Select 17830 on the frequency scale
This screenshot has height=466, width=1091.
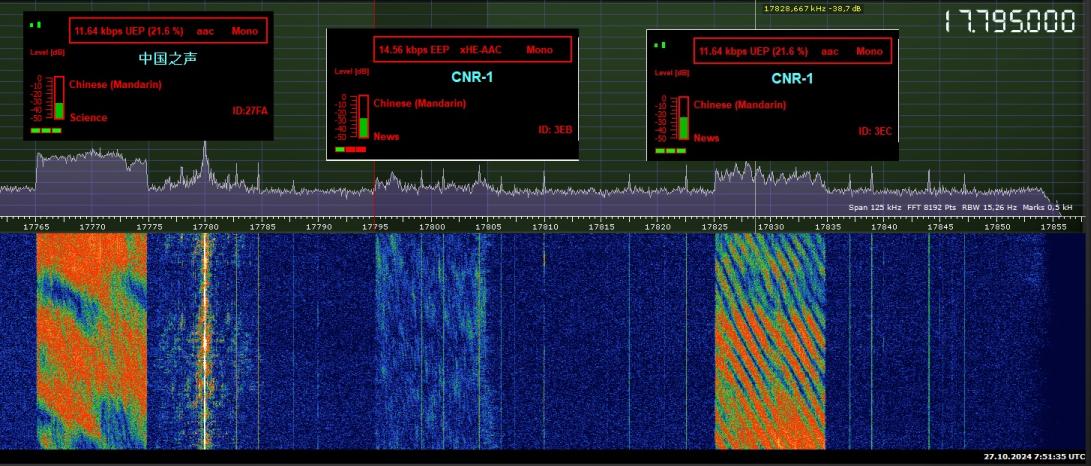click(x=772, y=227)
